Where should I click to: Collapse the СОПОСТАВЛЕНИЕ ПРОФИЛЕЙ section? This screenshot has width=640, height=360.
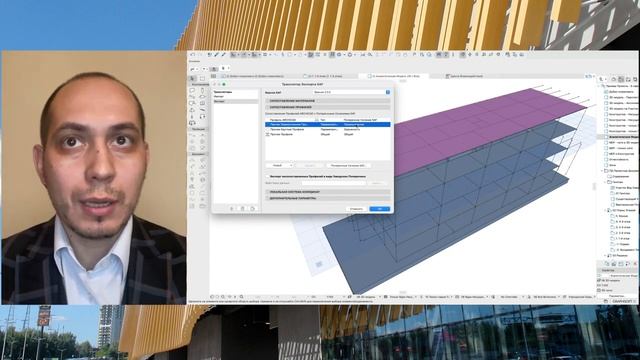tap(327, 107)
